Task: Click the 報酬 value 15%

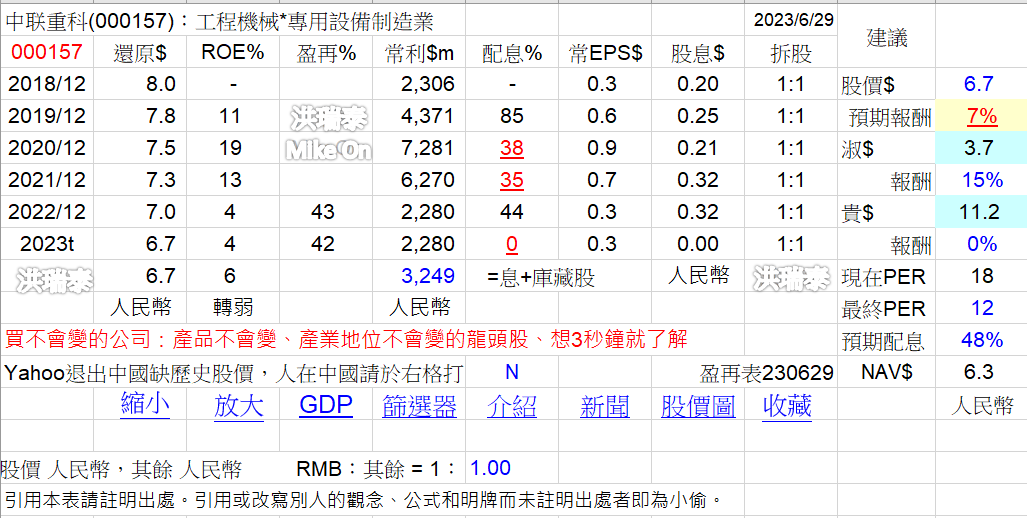Action: [x=982, y=180]
